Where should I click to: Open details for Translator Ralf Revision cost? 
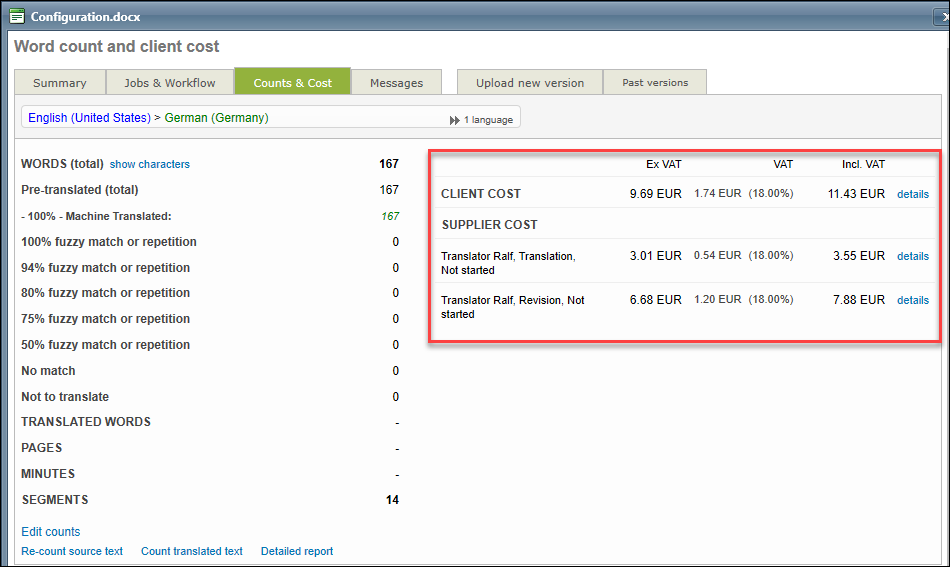pos(912,300)
